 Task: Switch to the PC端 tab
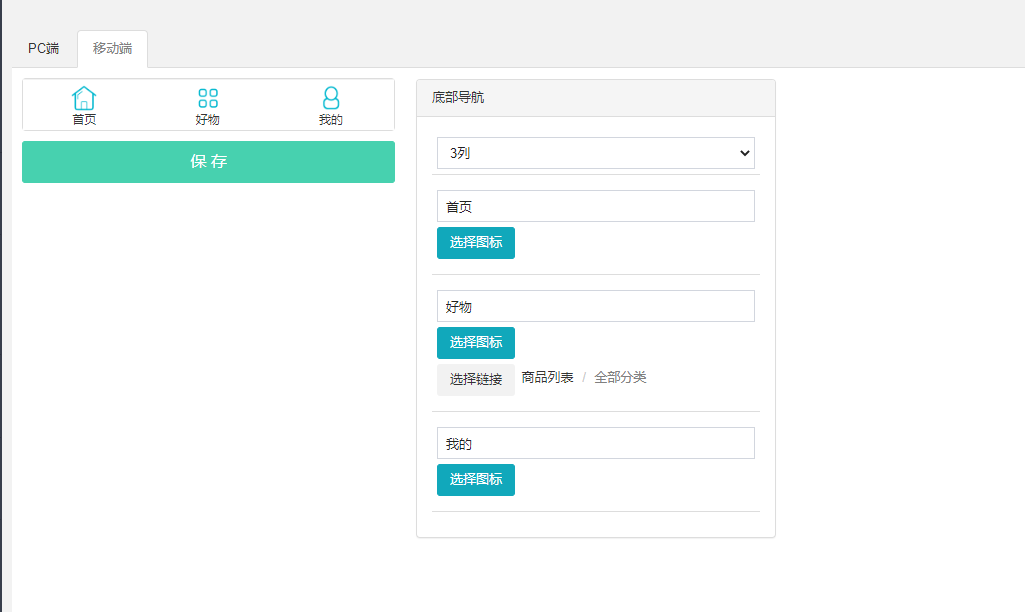[x=43, y=48]
